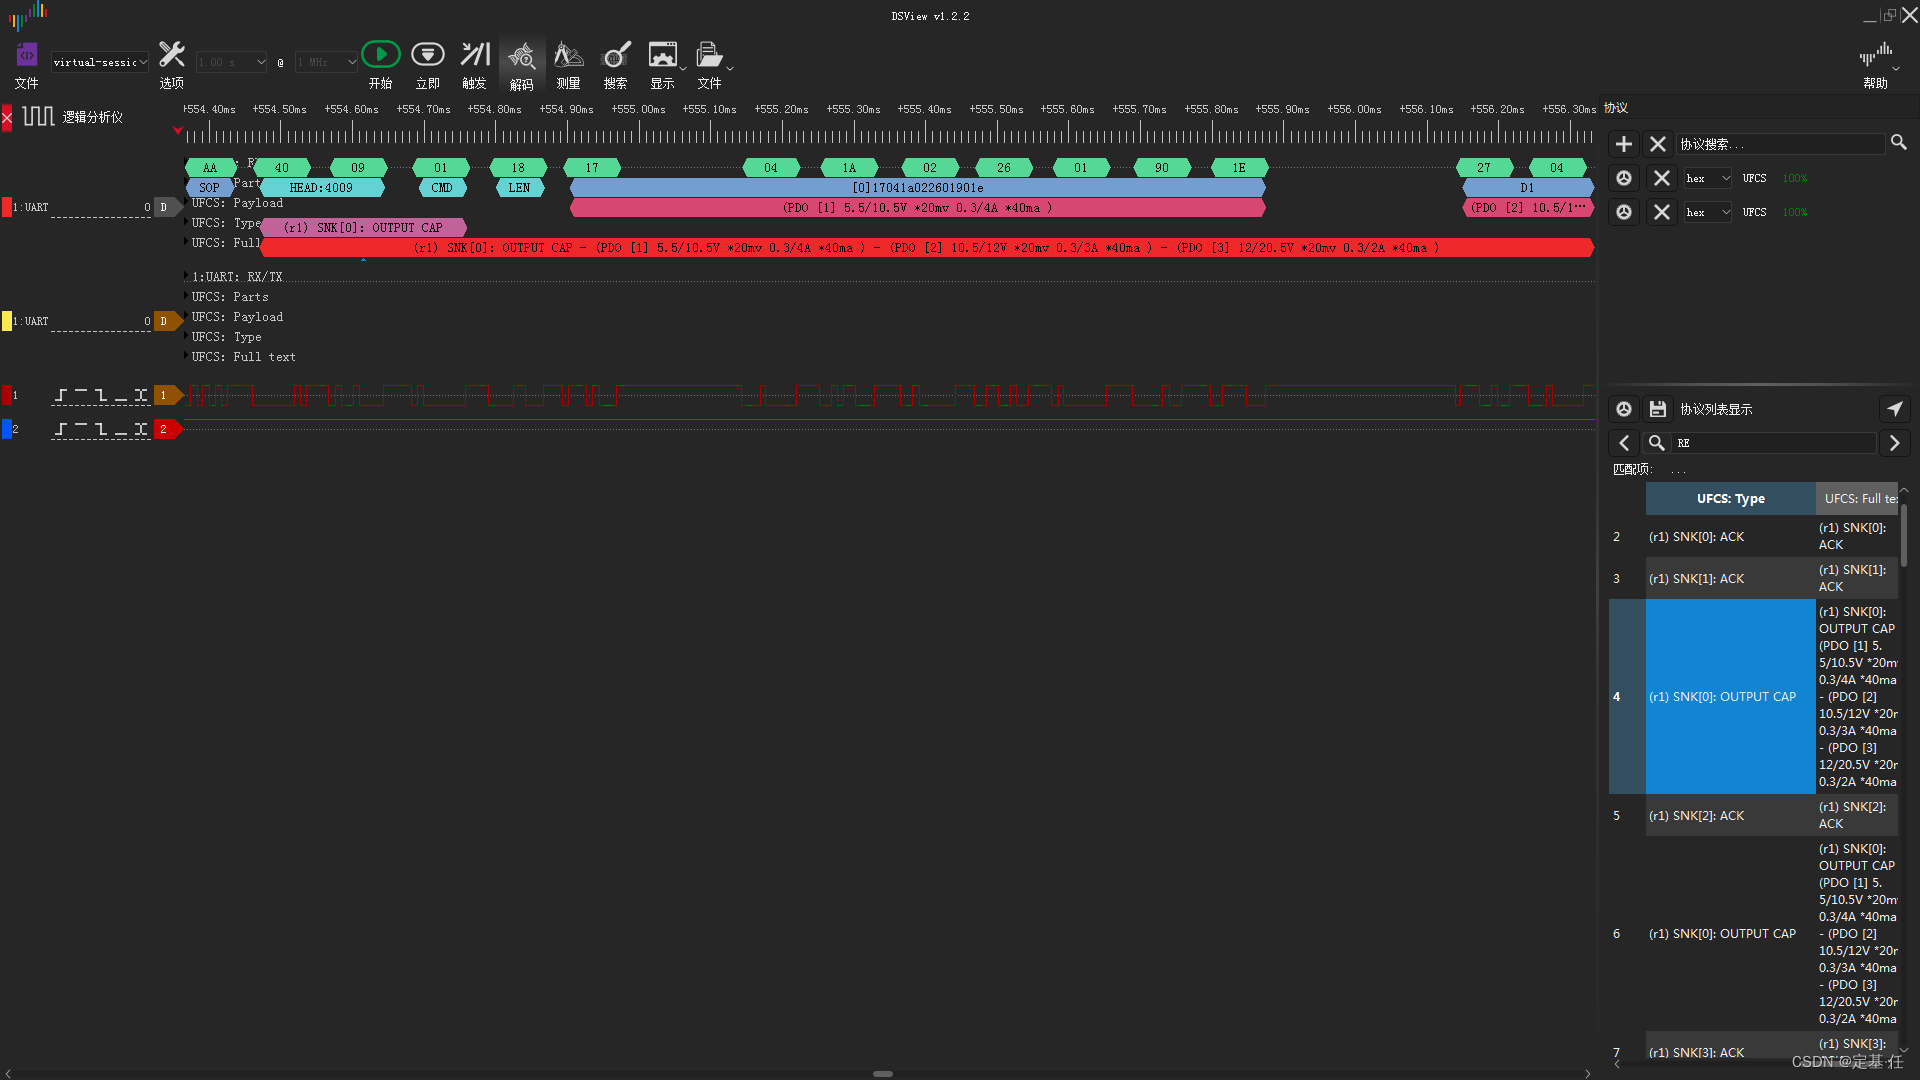Open the 测量 measurement tool

point(568,55)
